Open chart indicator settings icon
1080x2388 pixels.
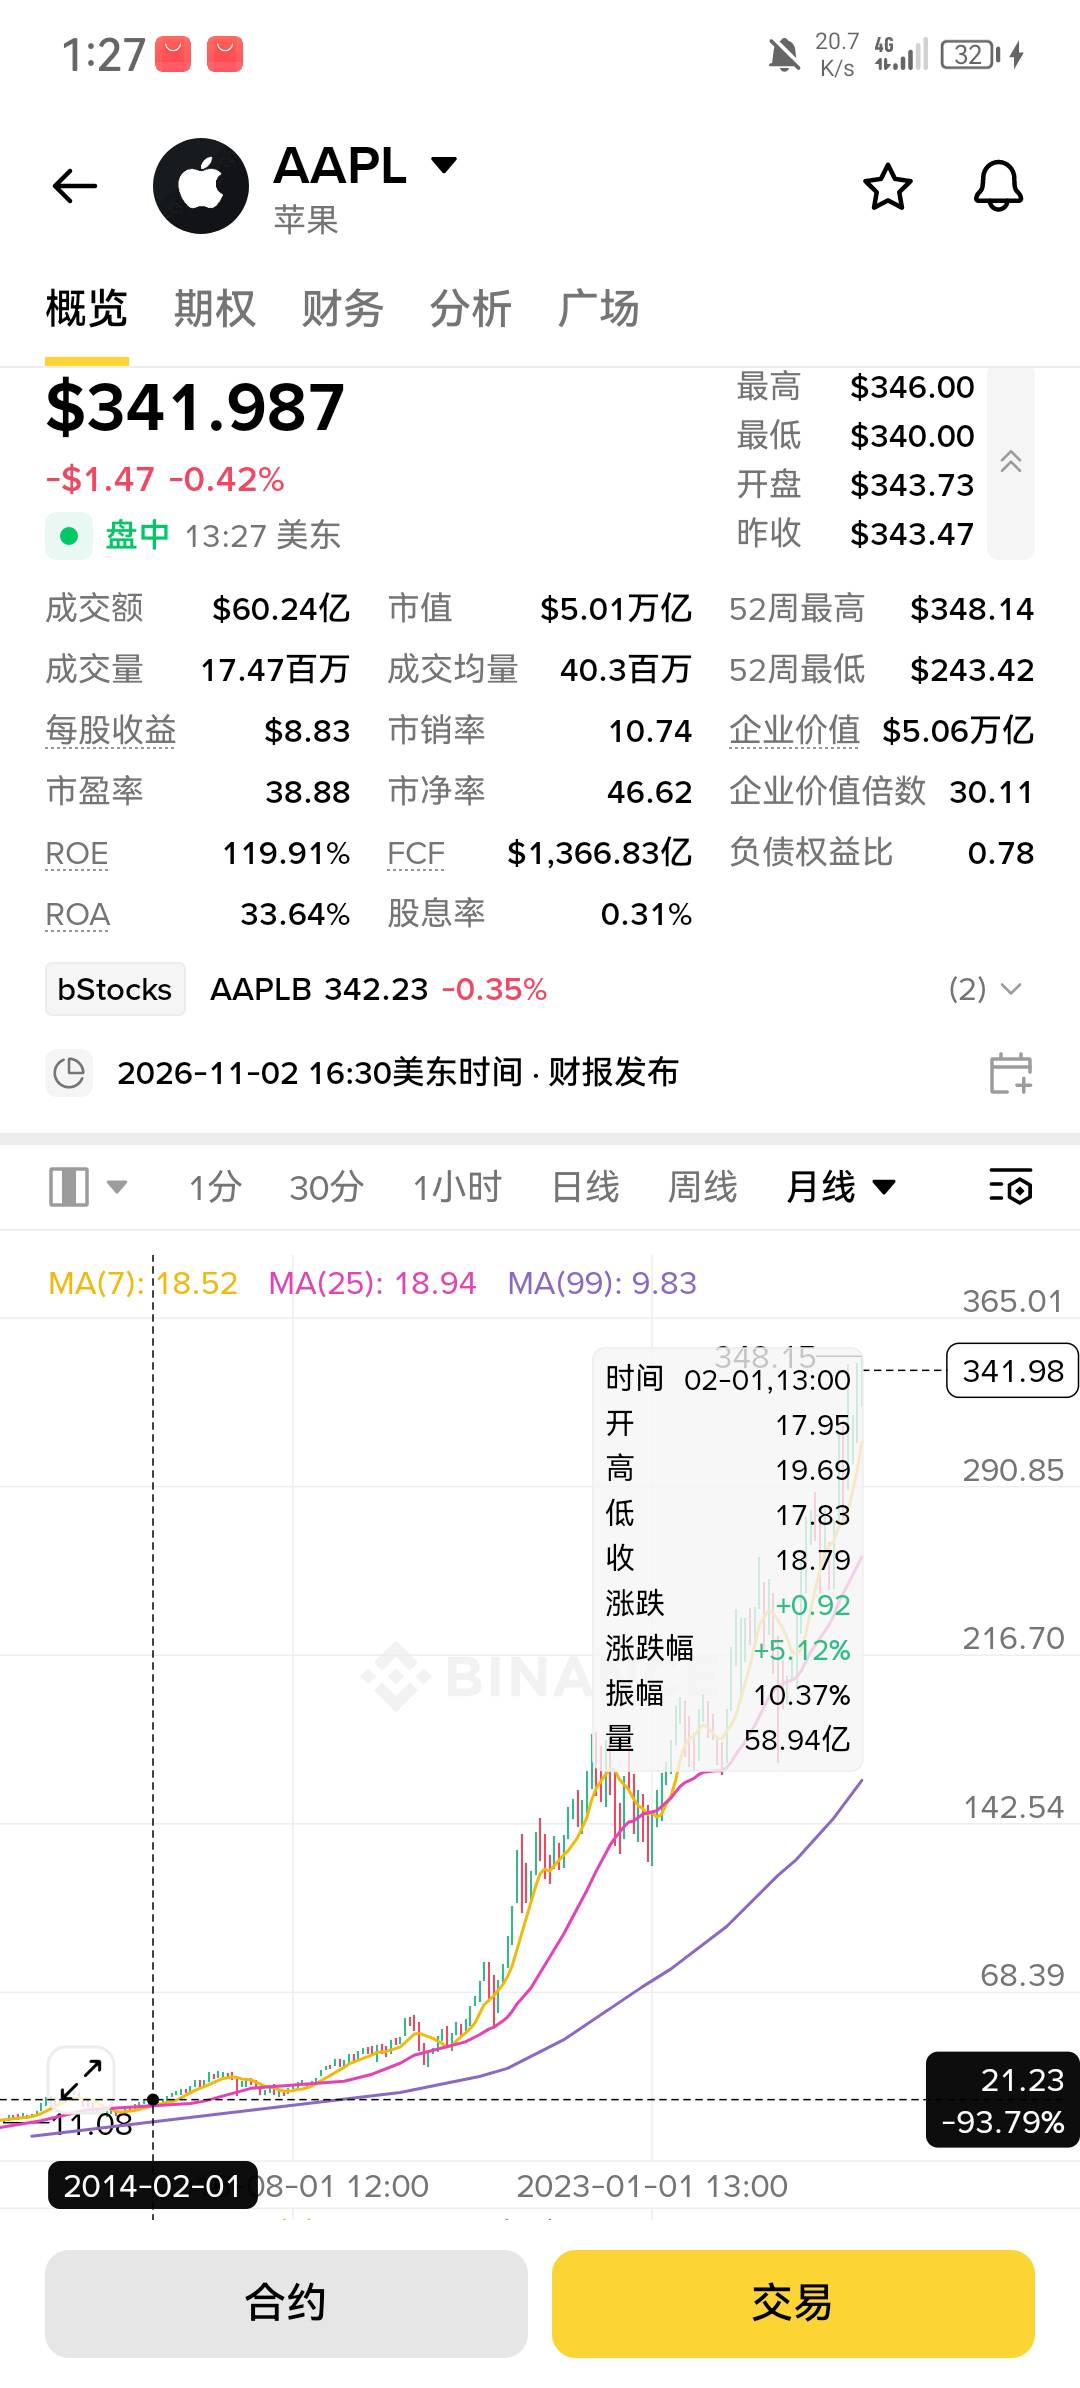pyautogui.click(x=1010, y=1187)
